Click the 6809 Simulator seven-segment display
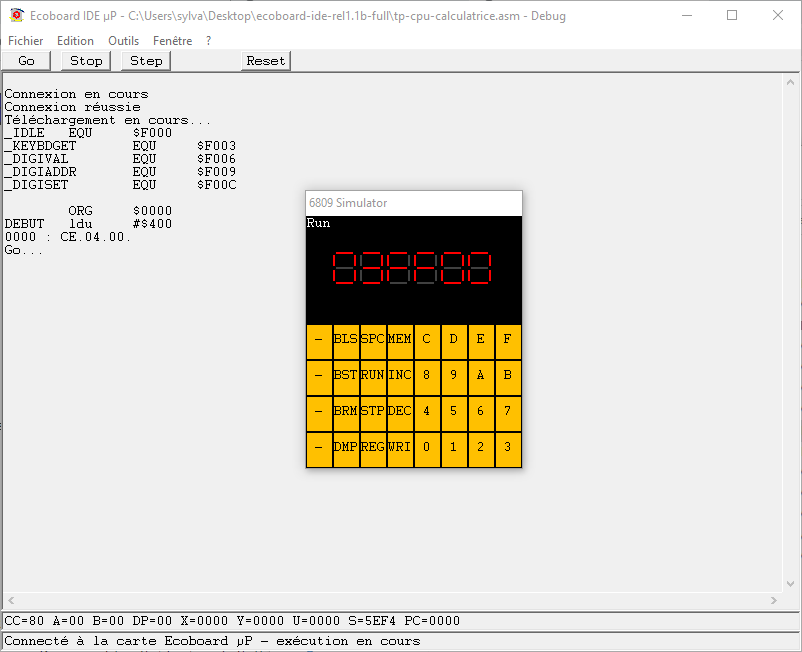Image resolution: width=802 pixels, height=652 pixels. click(x=412, y=268)
